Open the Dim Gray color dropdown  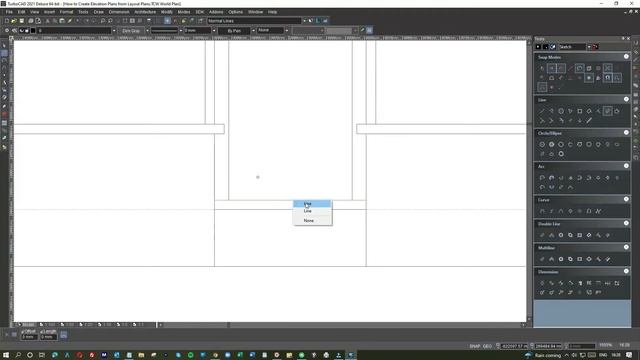[147, 31]
